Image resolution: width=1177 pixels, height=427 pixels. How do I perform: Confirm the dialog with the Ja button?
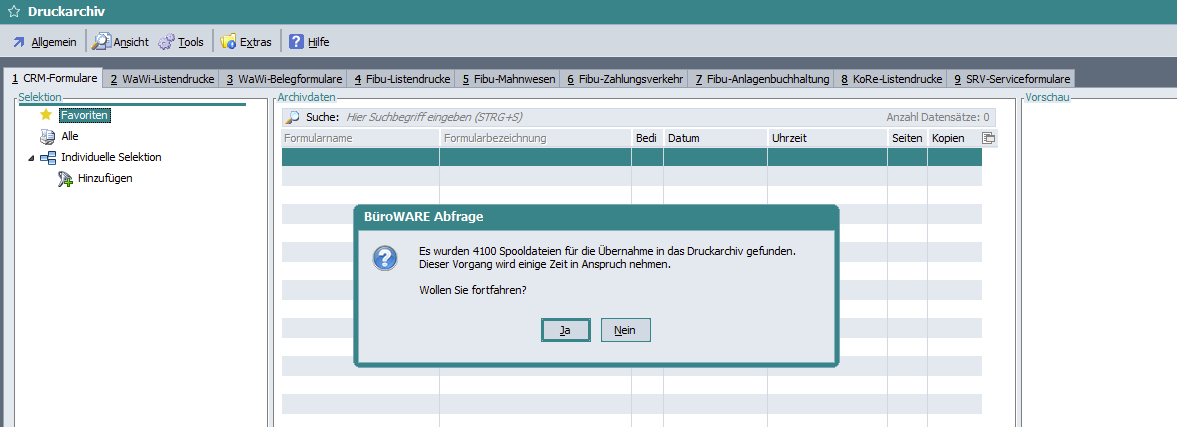click(x=565, y=330)
